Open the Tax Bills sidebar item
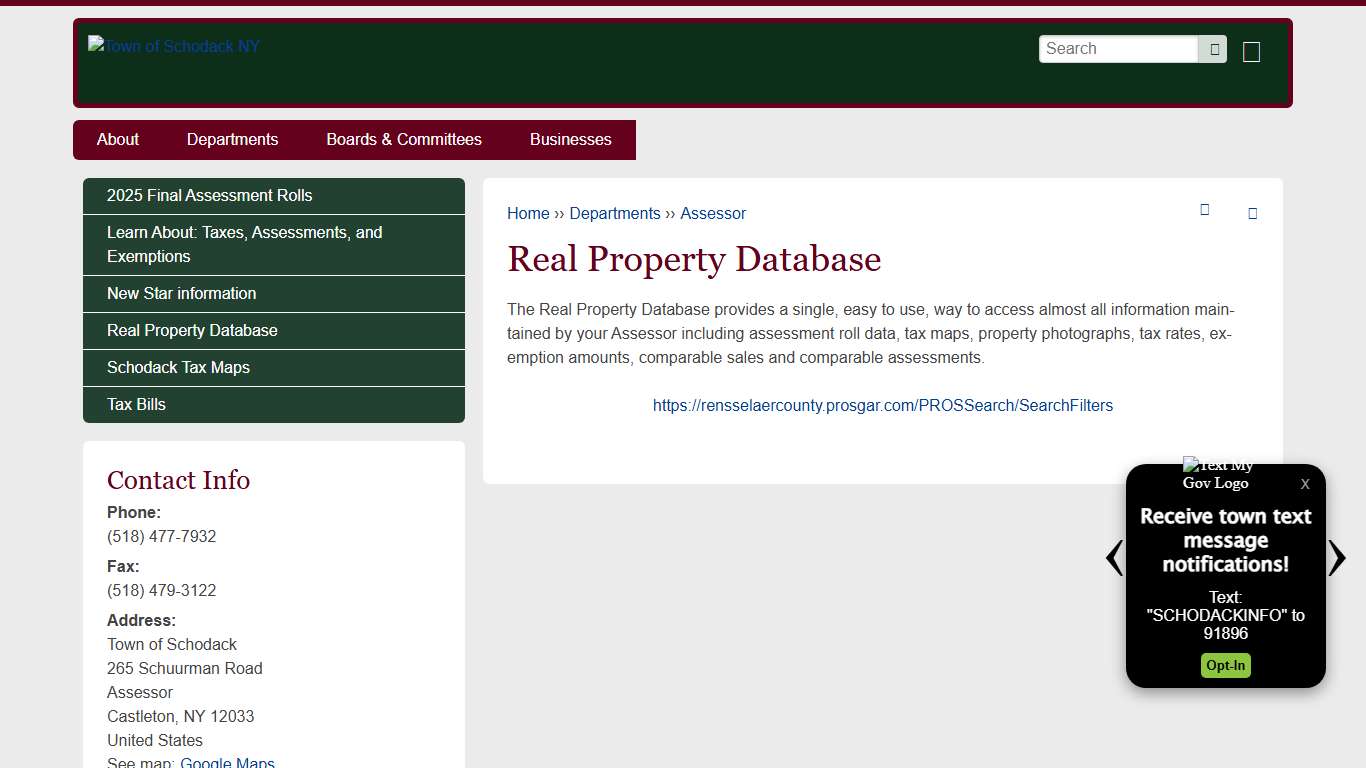The width and height of the screenshot is (1366, 768). pyautogui.click(x=136, y=404)
